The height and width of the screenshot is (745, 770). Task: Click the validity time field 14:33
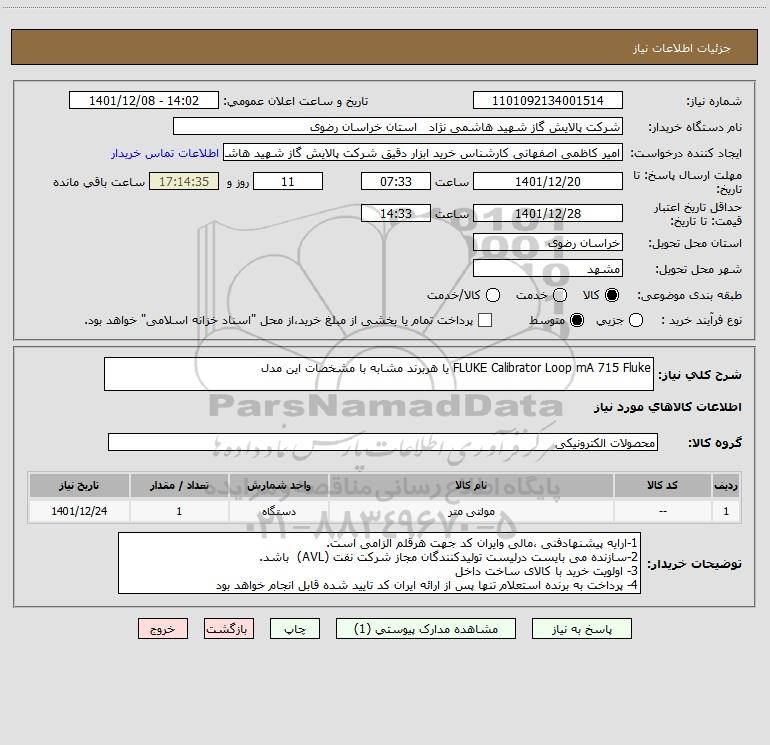396,213
